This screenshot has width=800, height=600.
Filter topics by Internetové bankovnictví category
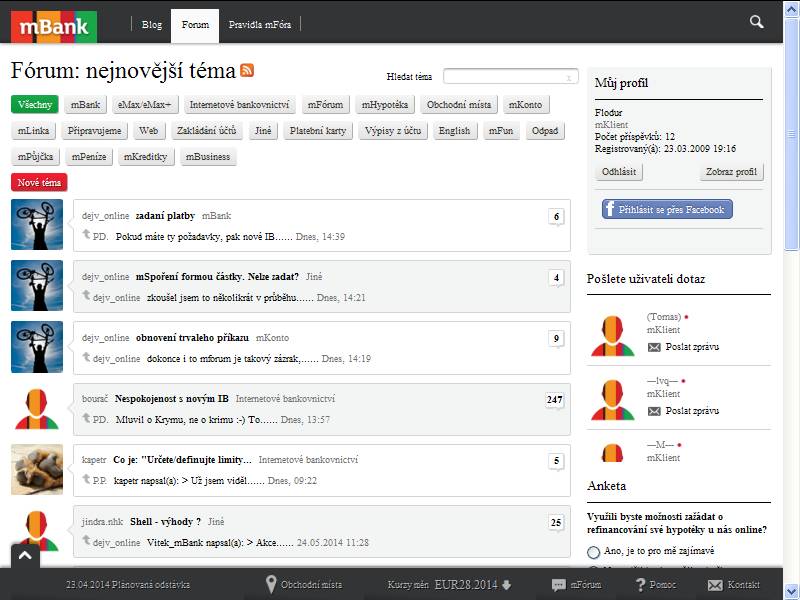click(239, 105)
